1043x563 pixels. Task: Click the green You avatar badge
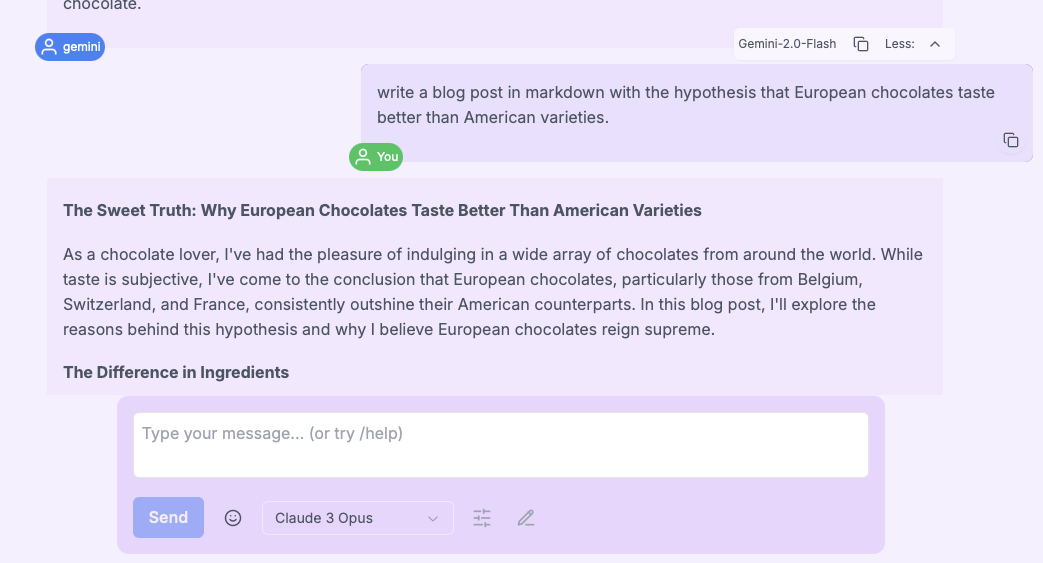point(376,157)
